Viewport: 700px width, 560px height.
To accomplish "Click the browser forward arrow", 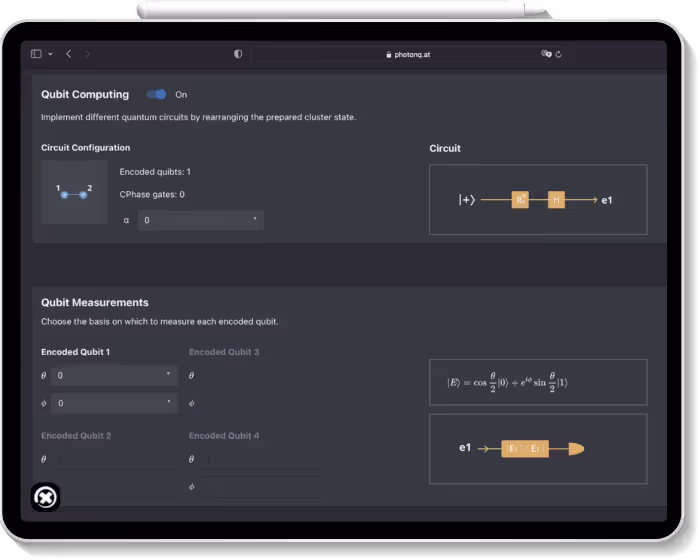I will point(87,54).
